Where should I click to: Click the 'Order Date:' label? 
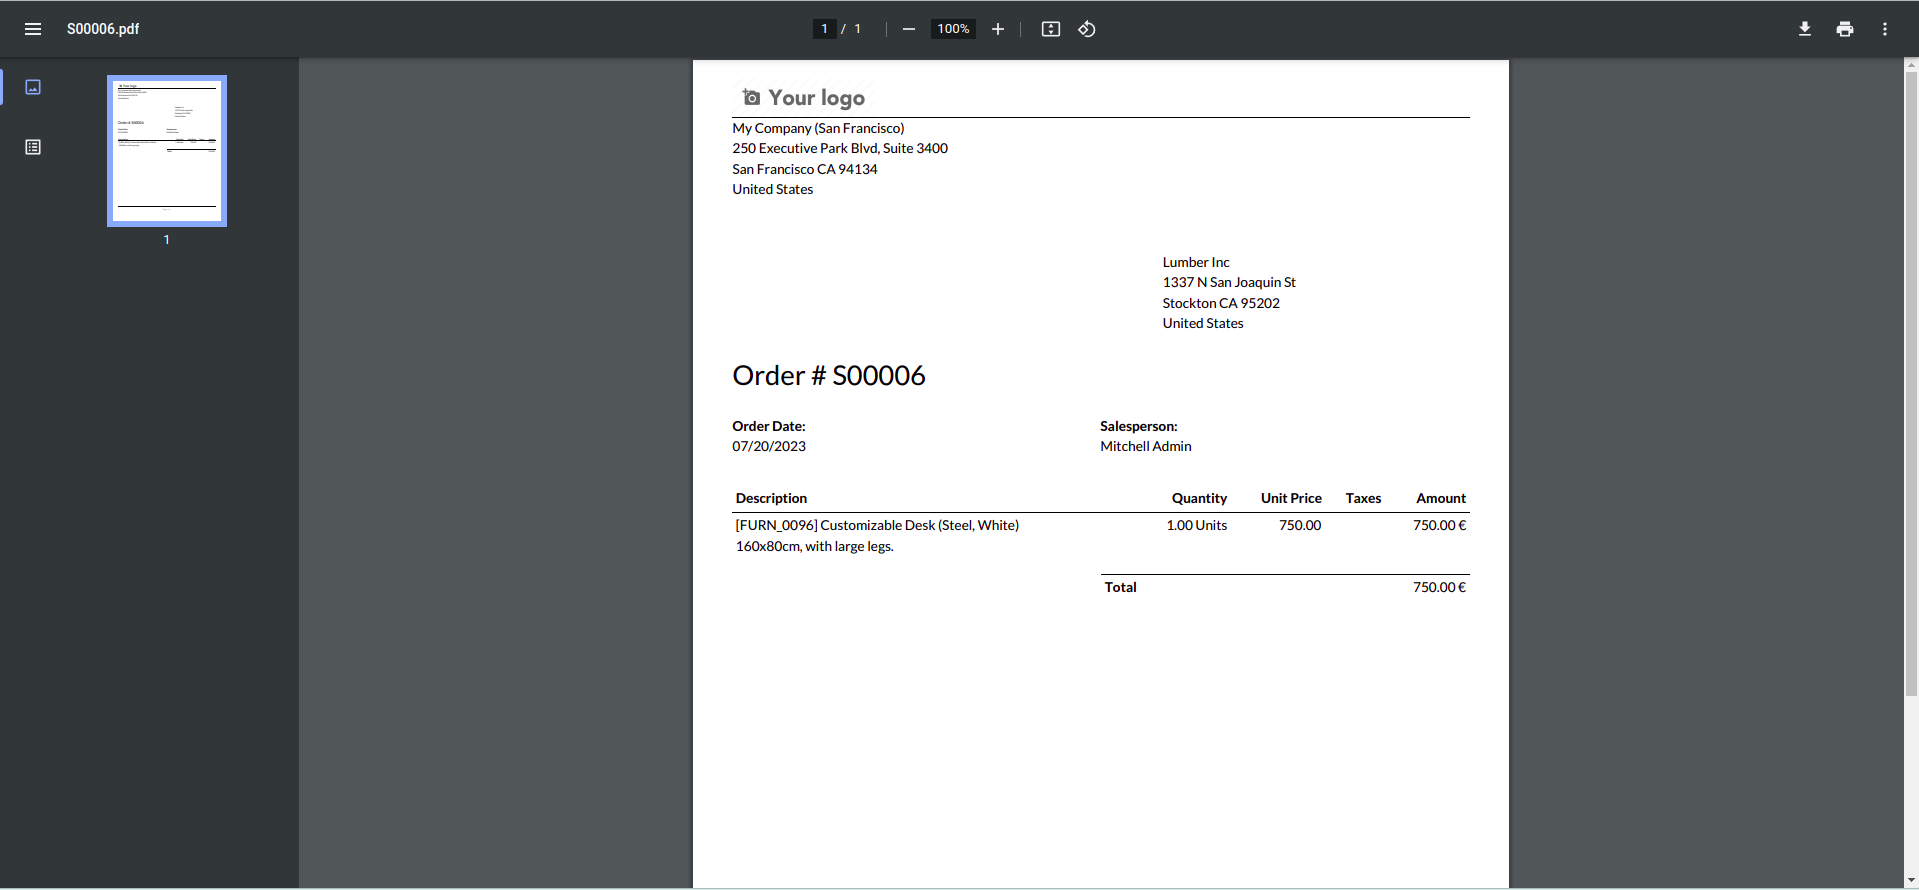[x=769, y=426]
